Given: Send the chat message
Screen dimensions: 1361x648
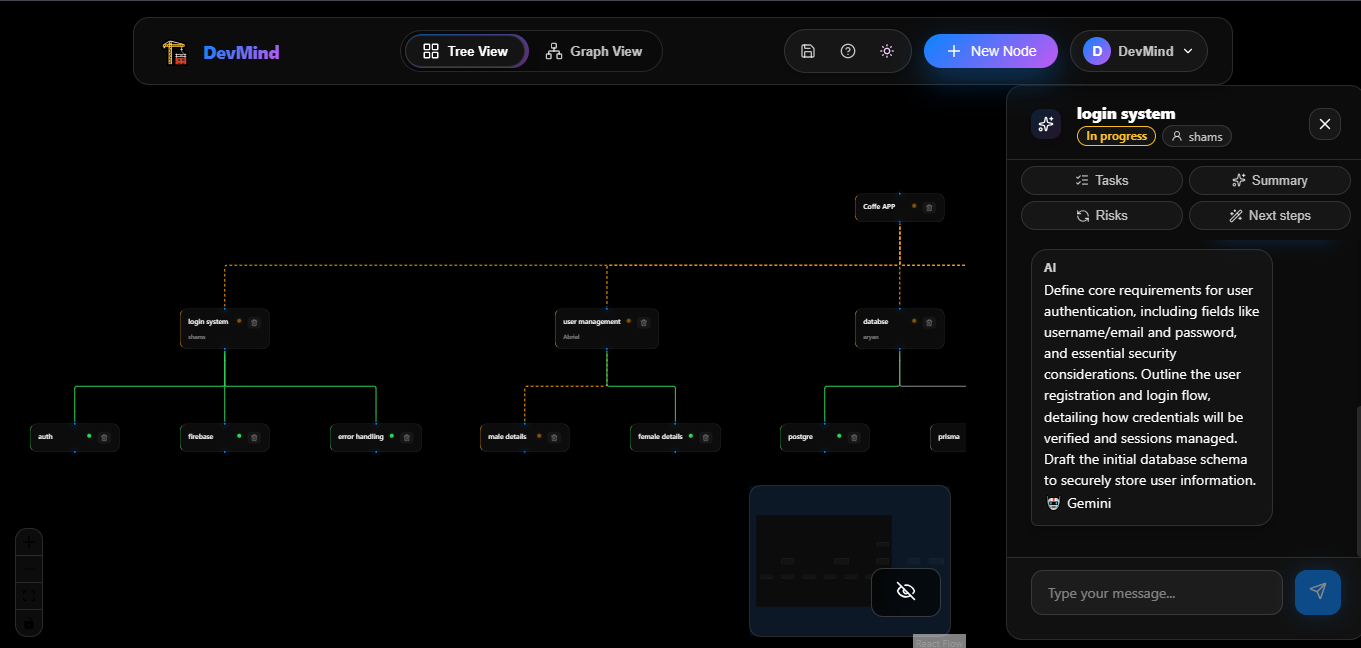Looking at the screenshot, I should (x=1318, y=592).
